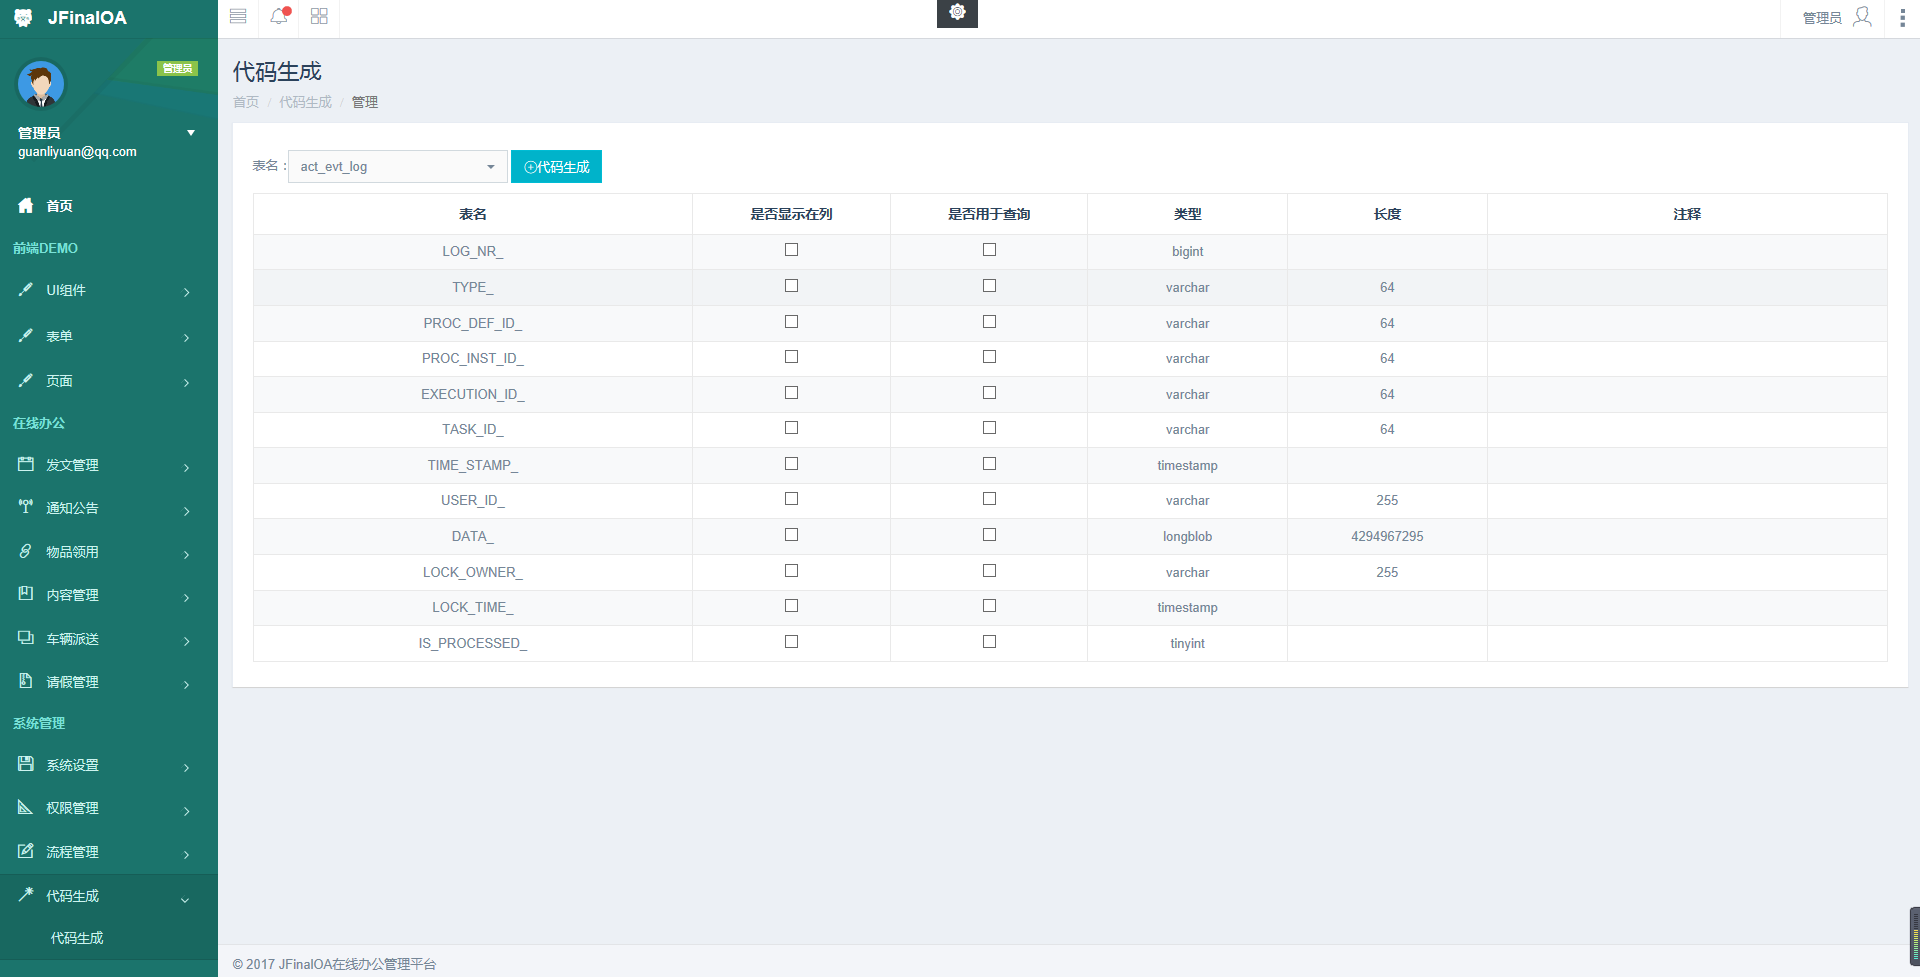Open the 首页 sidebar menu item
The width and height of the screenshot is (1920, 977).
tap(109, 205)
